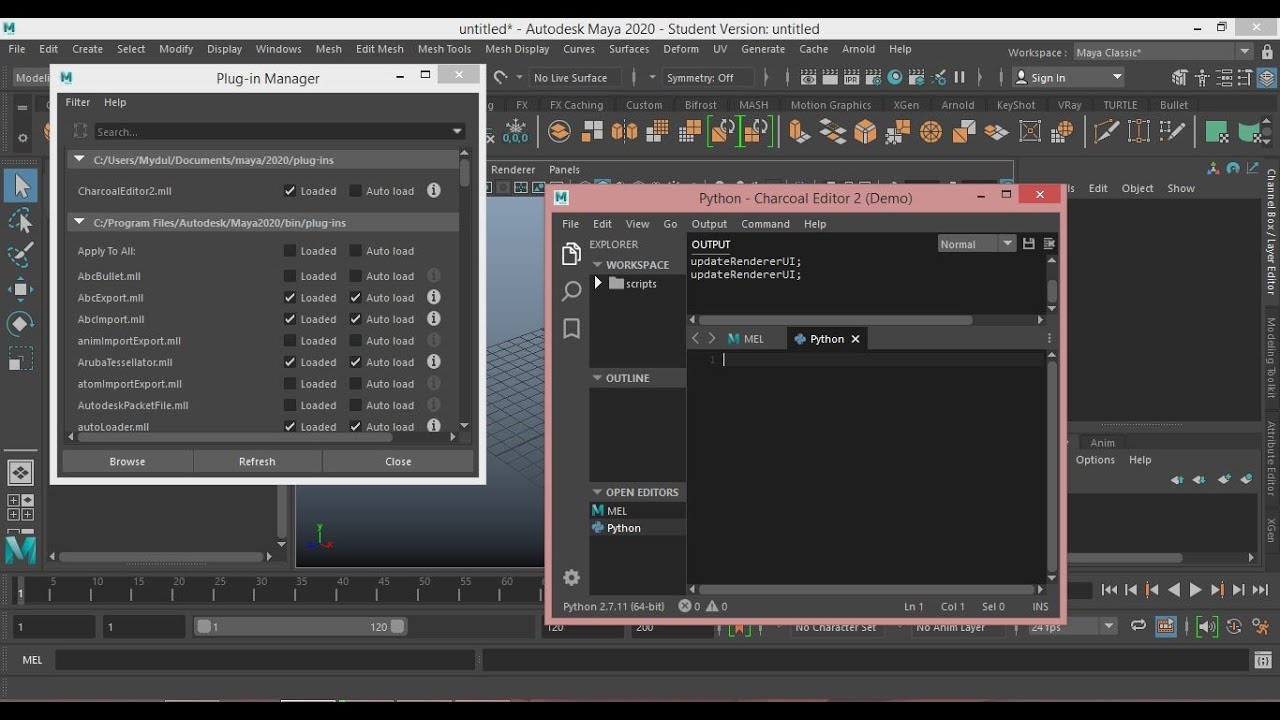
Task: Click info icon for AbcImport.mll
Action: (x=434, y=318)
